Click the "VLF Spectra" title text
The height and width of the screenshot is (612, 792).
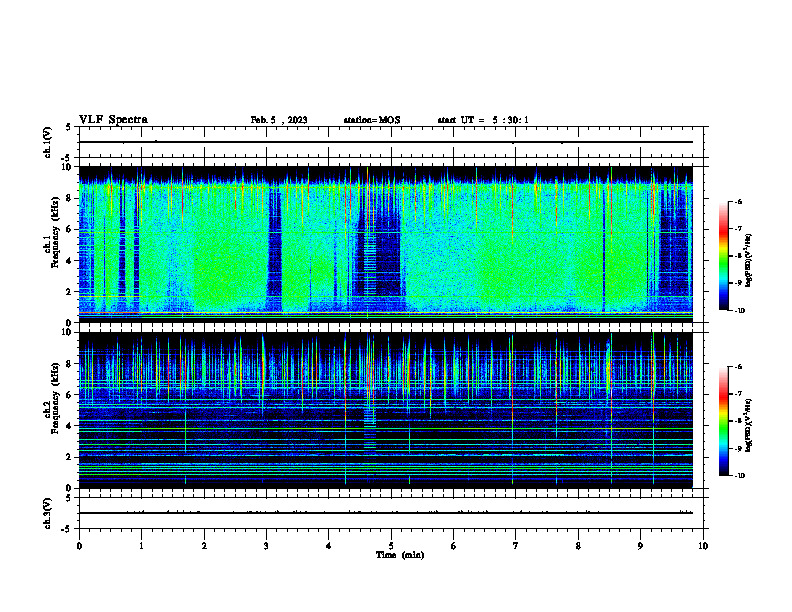click(x=113, y=120)
